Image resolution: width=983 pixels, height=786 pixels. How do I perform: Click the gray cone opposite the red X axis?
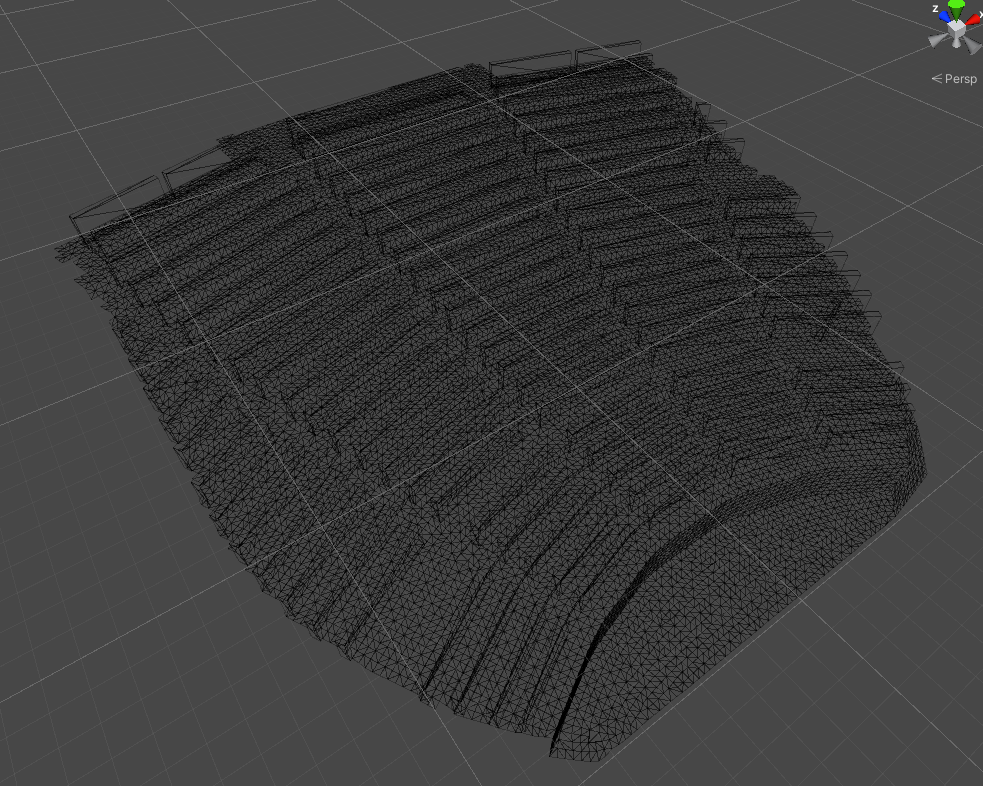(x=937, y=40)
